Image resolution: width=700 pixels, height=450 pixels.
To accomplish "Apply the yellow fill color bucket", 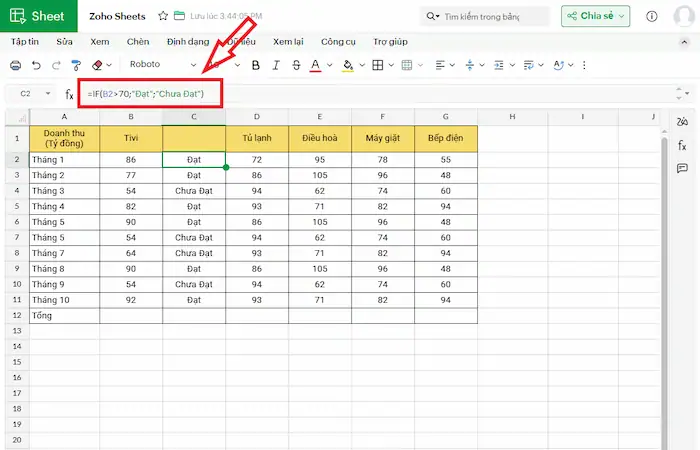I will 348,65.
